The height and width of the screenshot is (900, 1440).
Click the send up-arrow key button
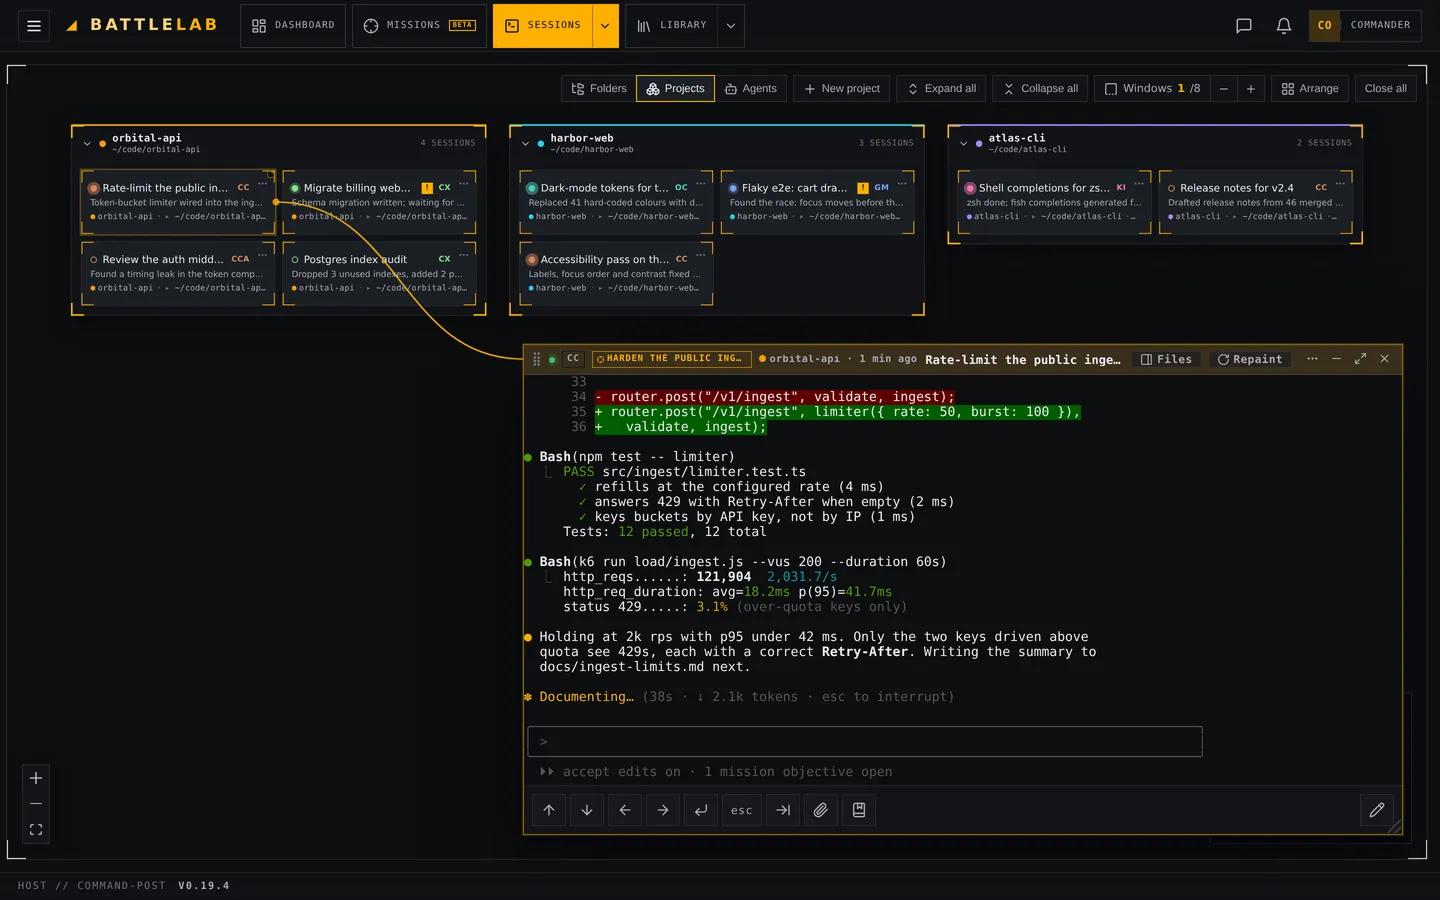click(x=549, y=810)
